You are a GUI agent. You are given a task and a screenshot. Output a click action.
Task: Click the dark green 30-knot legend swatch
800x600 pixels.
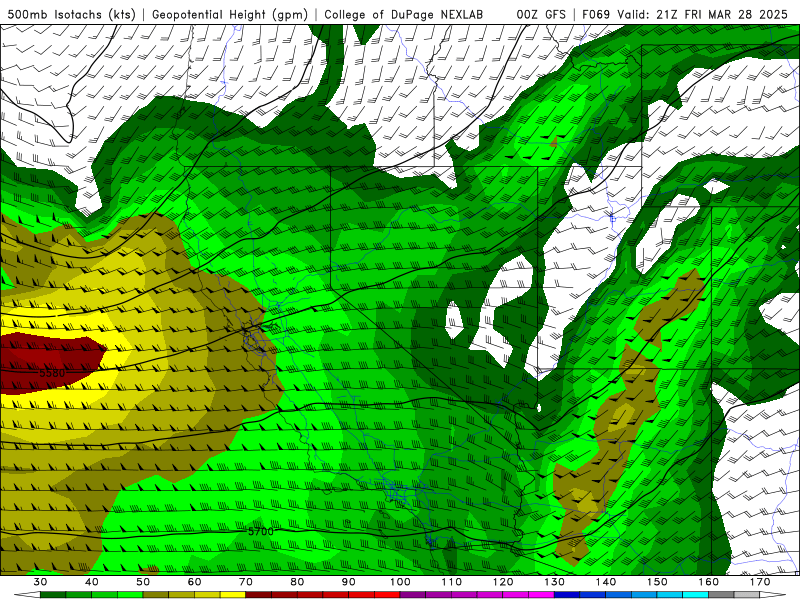point(53,596)
